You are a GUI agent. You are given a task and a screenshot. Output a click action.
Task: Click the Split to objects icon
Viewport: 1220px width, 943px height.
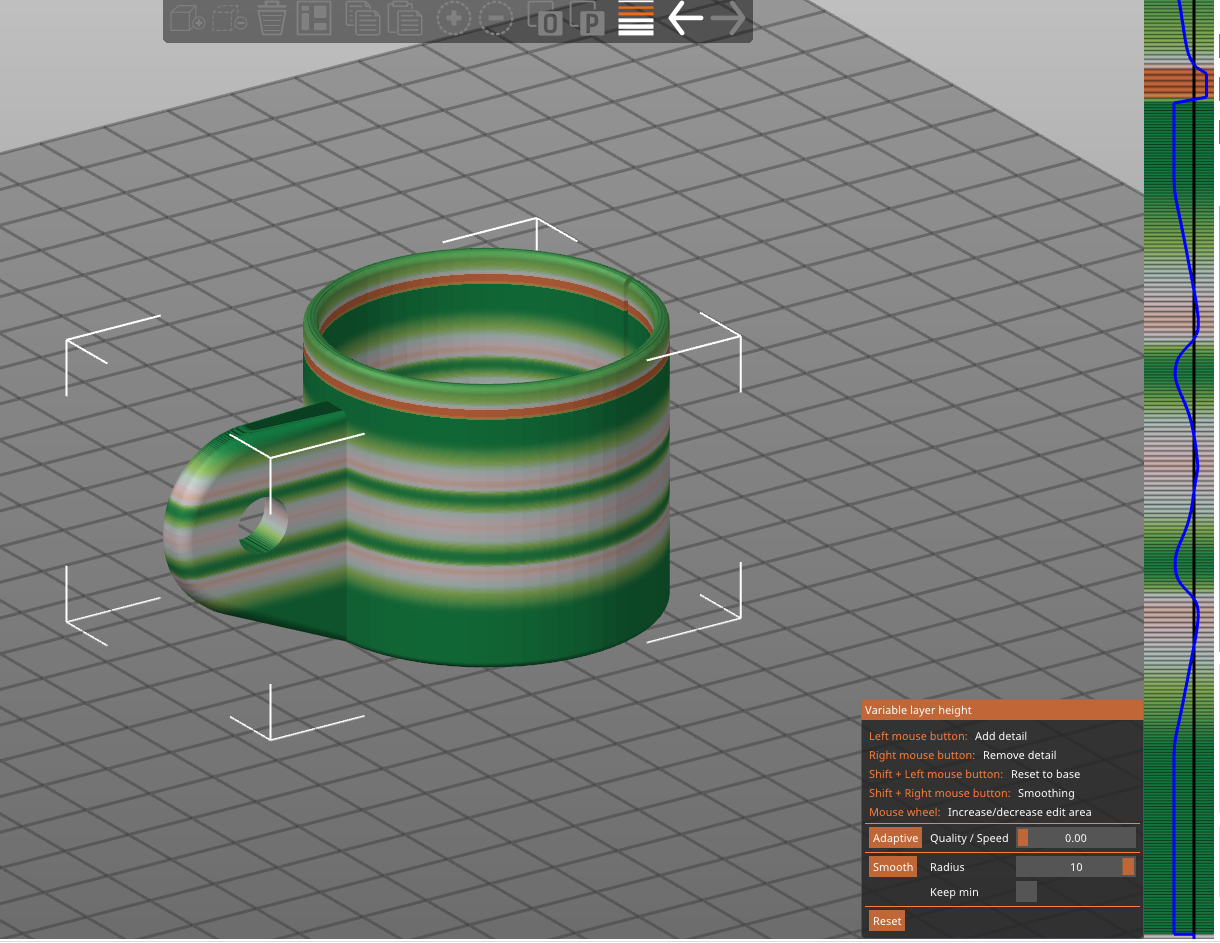click(545, 18)
